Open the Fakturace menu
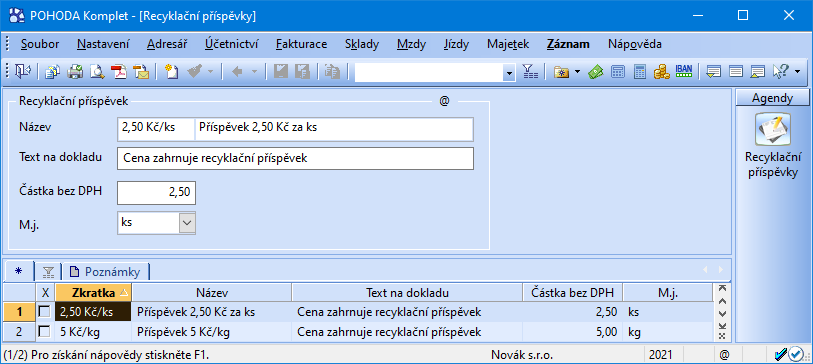The height and width of the screenshot is (364, 813). tap(301, 44)
